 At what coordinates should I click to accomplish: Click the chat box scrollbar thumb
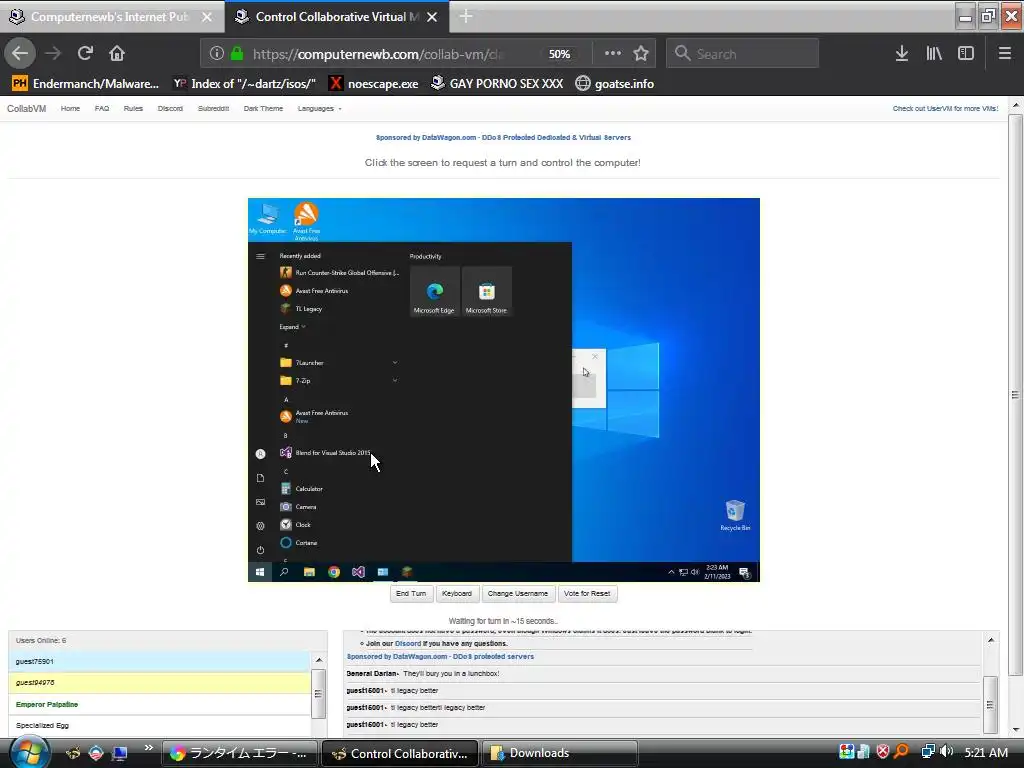(x=990, y=705)
